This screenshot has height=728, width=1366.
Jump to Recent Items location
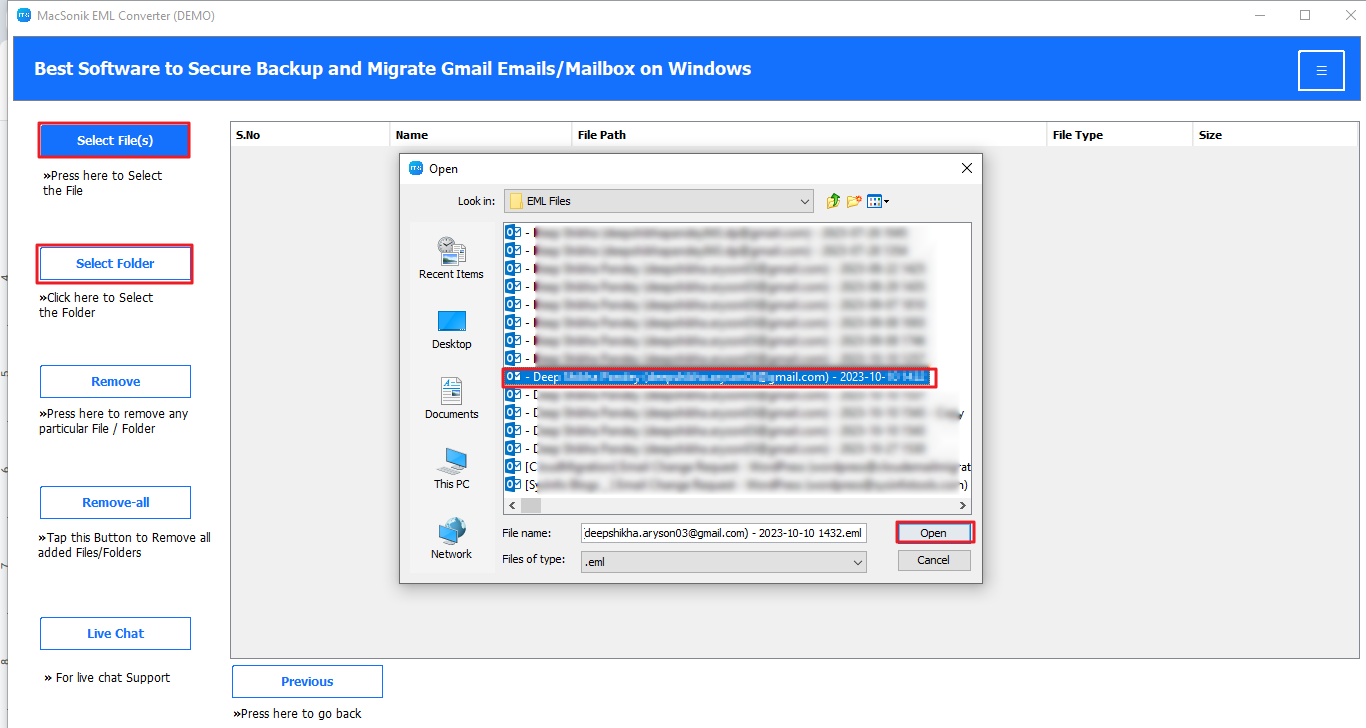[451, 258]
